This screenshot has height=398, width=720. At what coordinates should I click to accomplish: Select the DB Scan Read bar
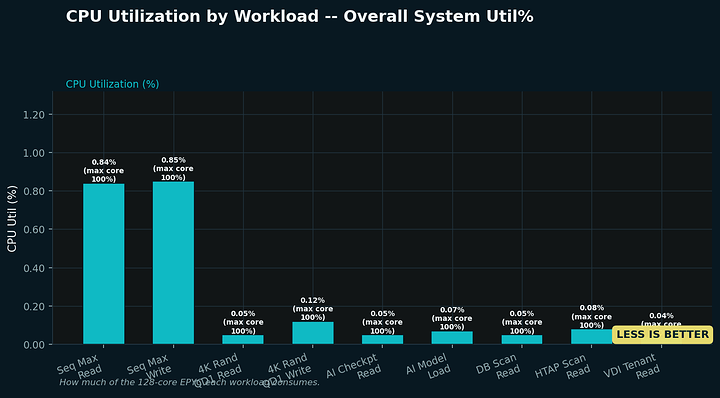[x=522, y=339]
